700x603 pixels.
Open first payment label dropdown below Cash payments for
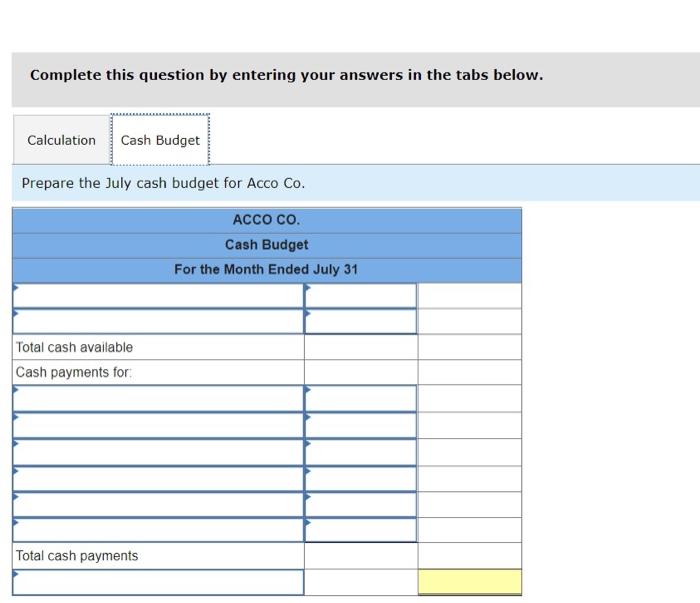[158, 399]
